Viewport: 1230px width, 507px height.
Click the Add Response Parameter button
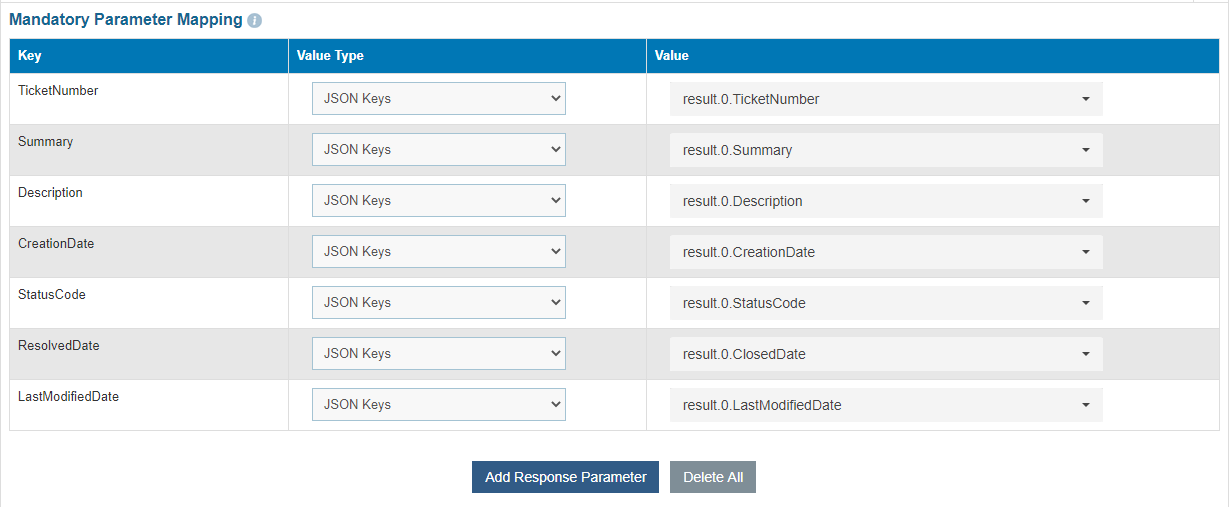pos(565,477)
